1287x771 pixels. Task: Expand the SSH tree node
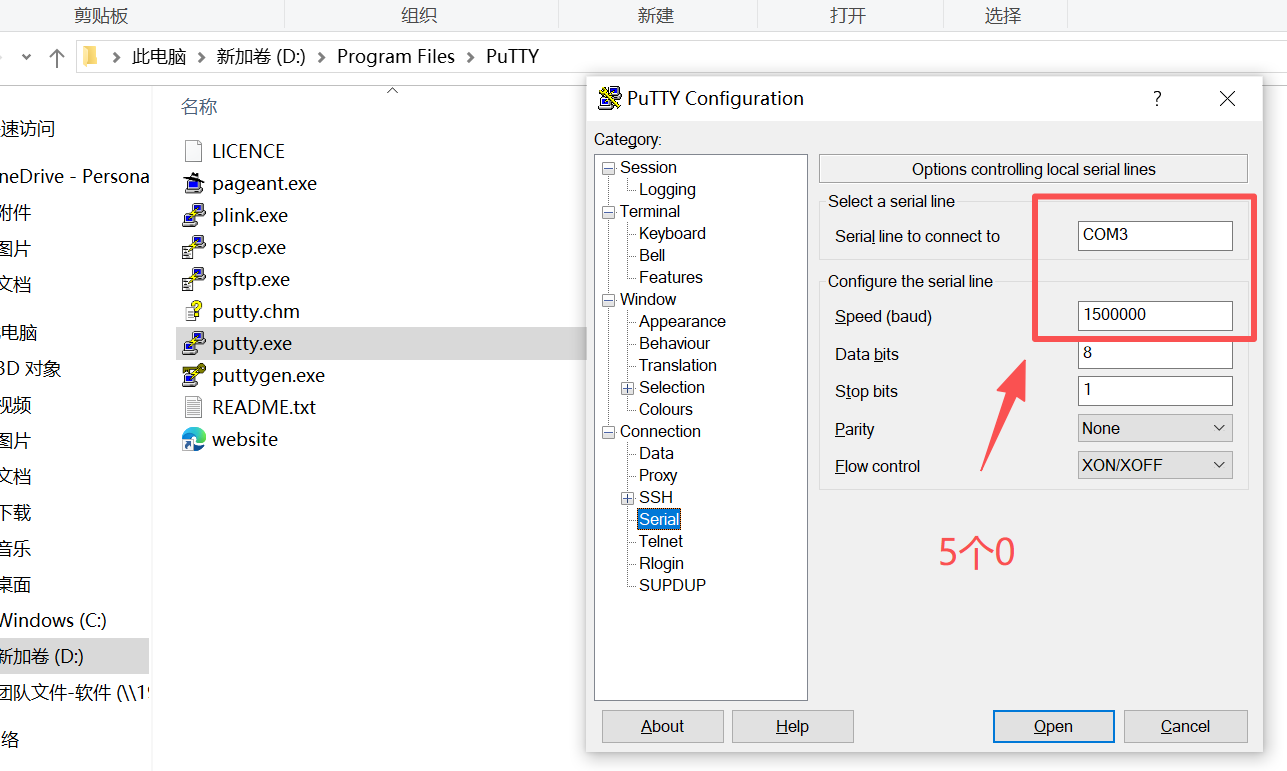click(x=627, y=498)
